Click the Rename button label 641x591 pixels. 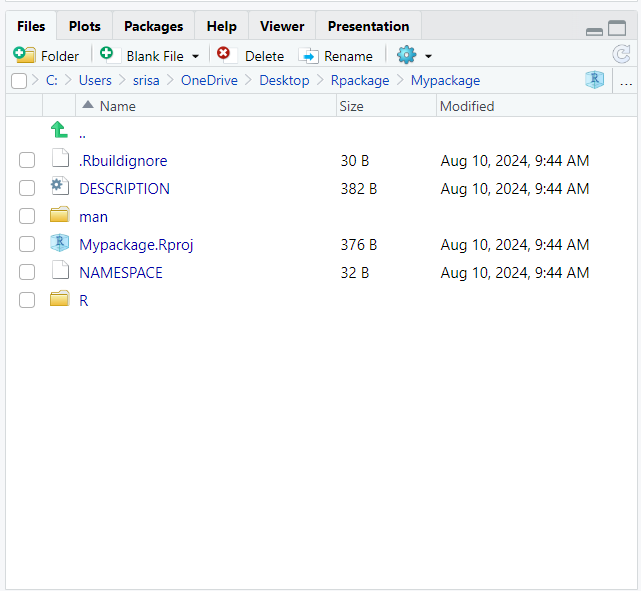[x=348, y=56]
